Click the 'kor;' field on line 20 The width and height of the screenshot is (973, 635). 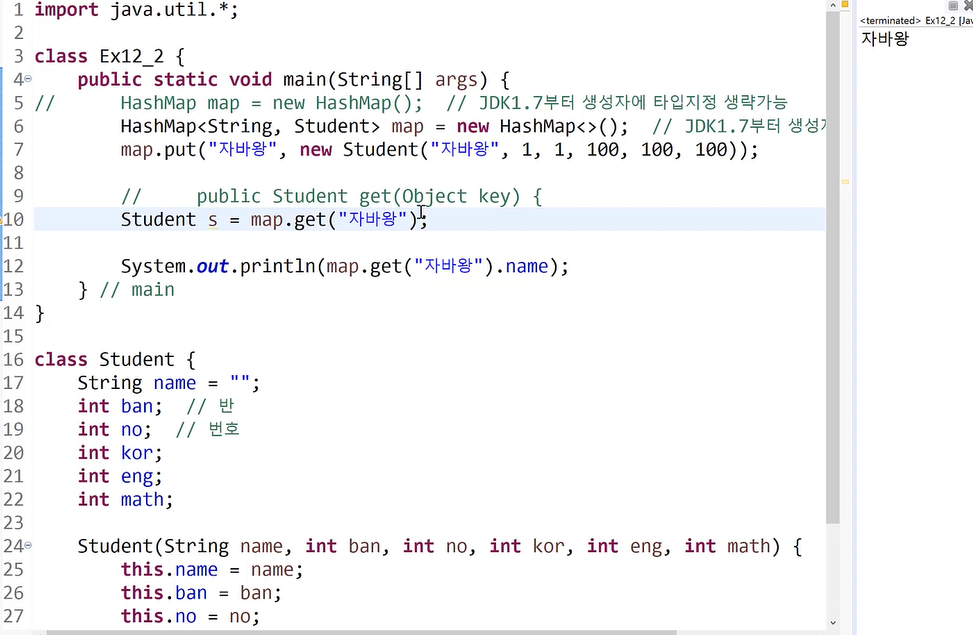[x=141, y=453]
